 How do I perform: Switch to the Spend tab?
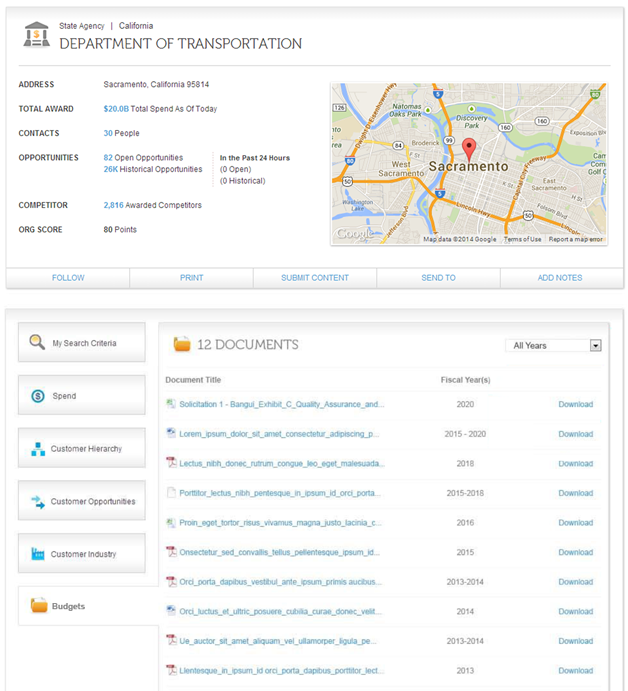coord(82,395)
